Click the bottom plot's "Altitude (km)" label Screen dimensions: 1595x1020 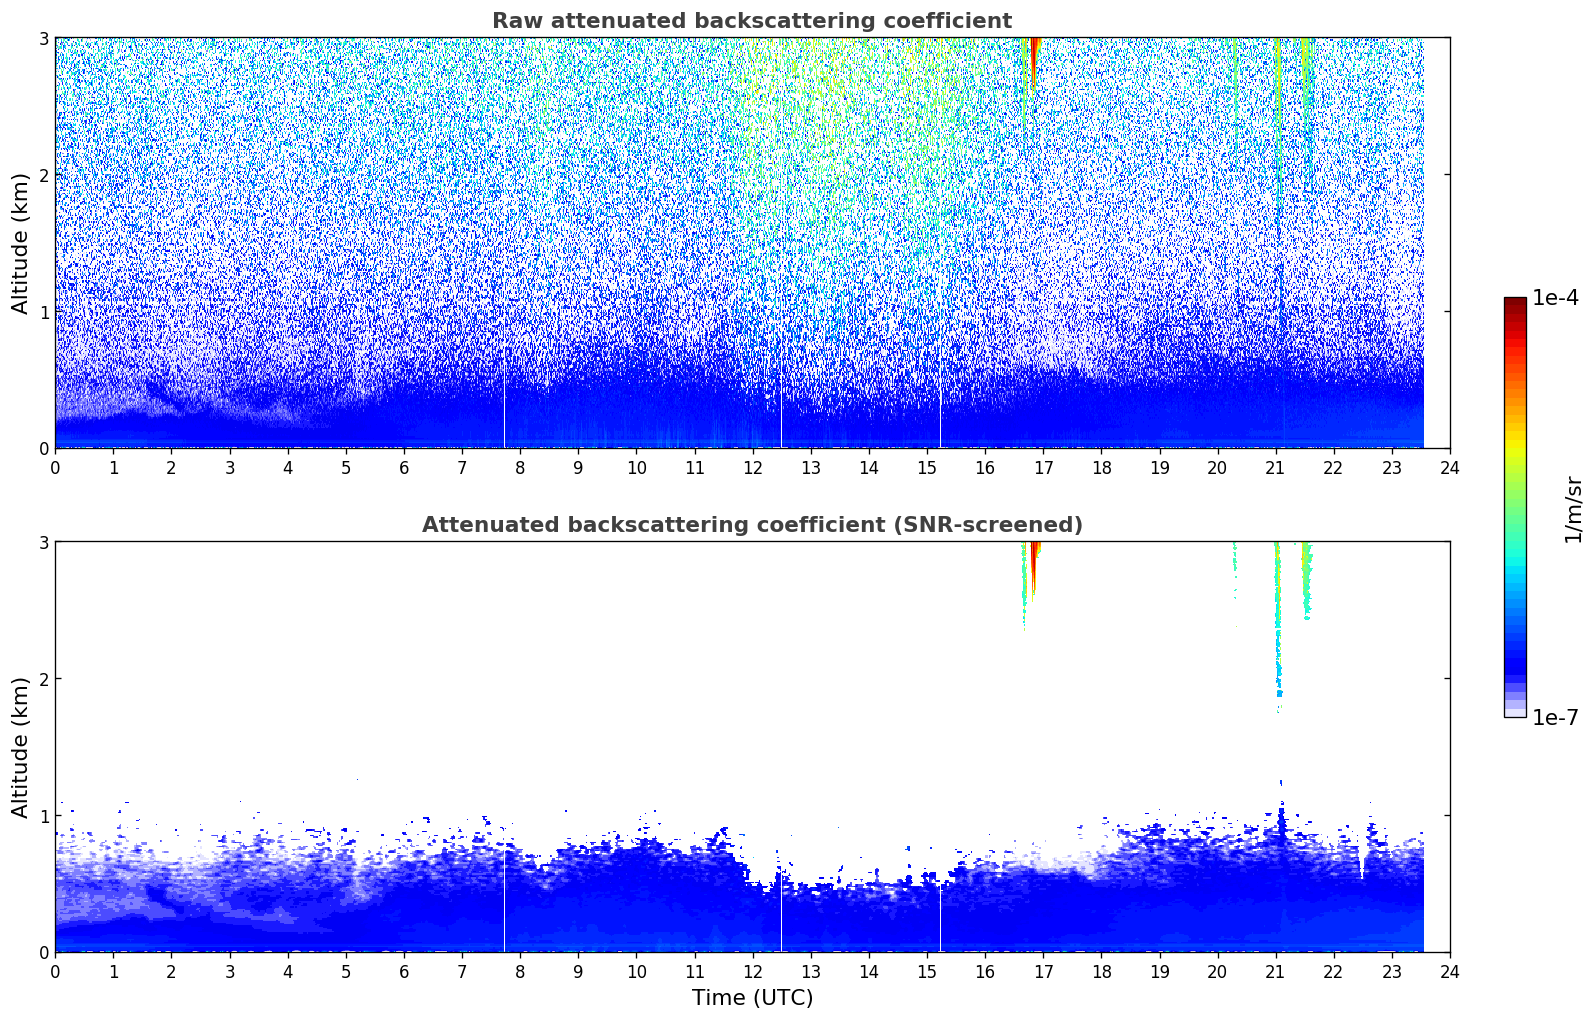pos(20,747)
